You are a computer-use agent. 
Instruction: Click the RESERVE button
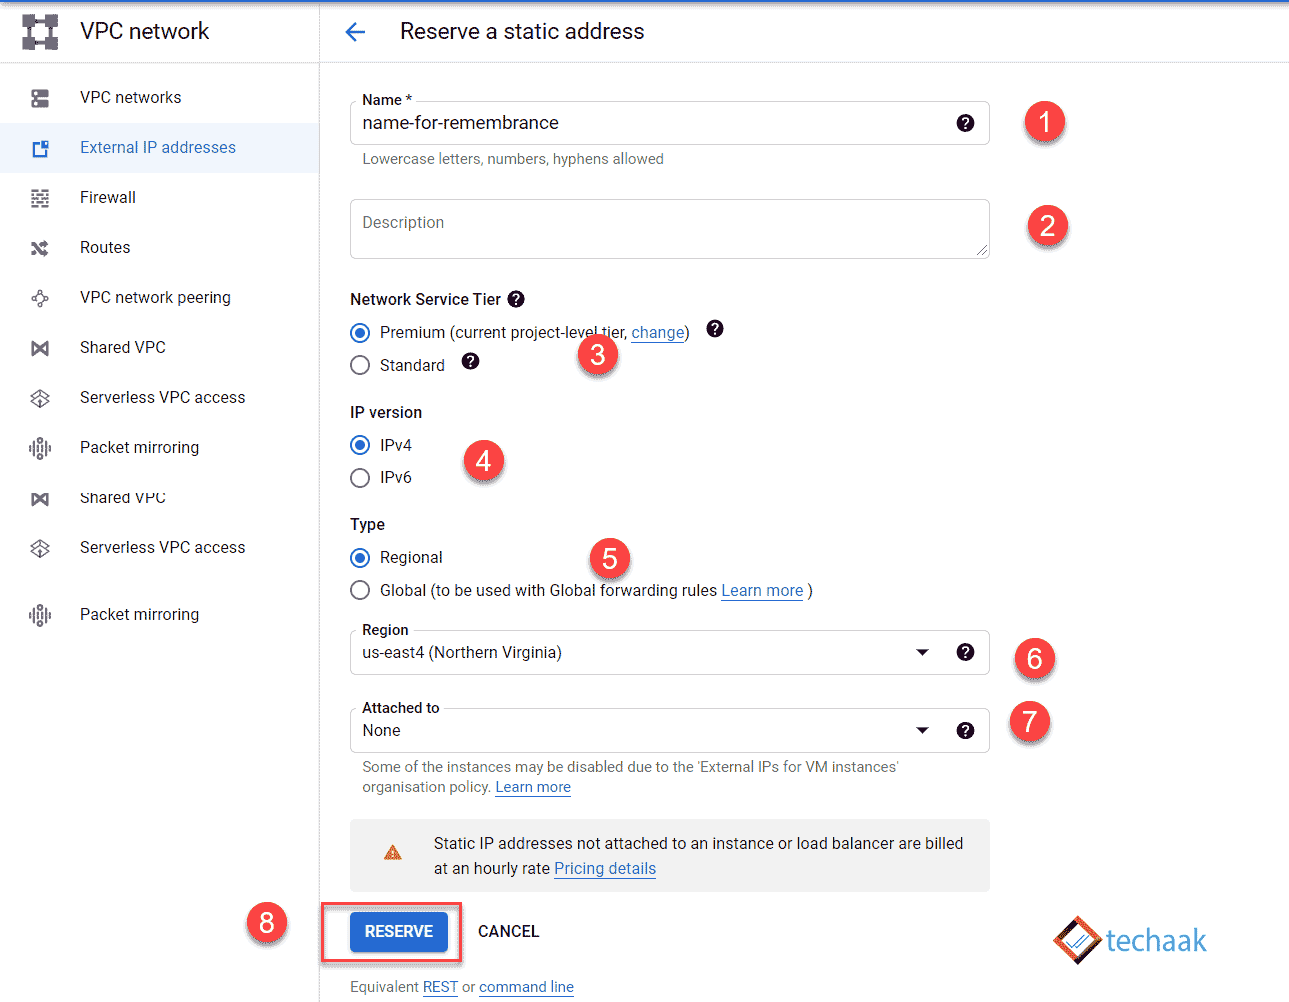pos(399,932)
